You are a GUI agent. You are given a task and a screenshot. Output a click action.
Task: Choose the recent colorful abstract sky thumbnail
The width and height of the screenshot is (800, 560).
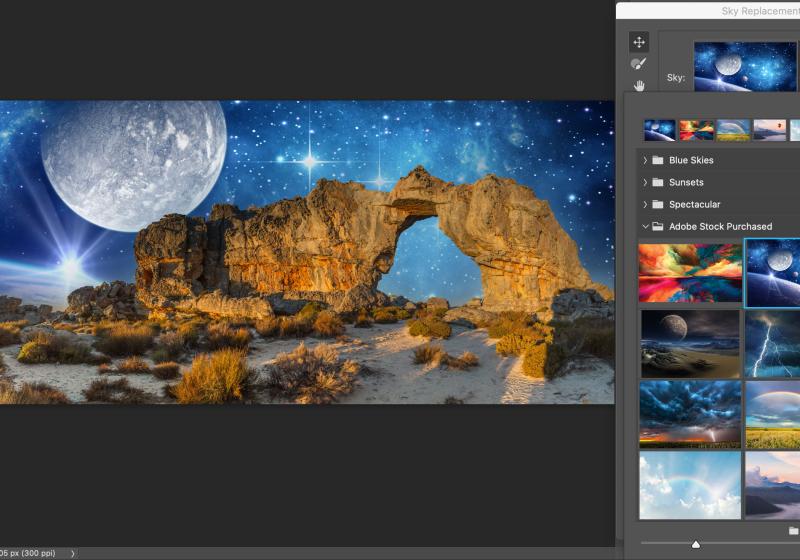click(x=696, y=131)
